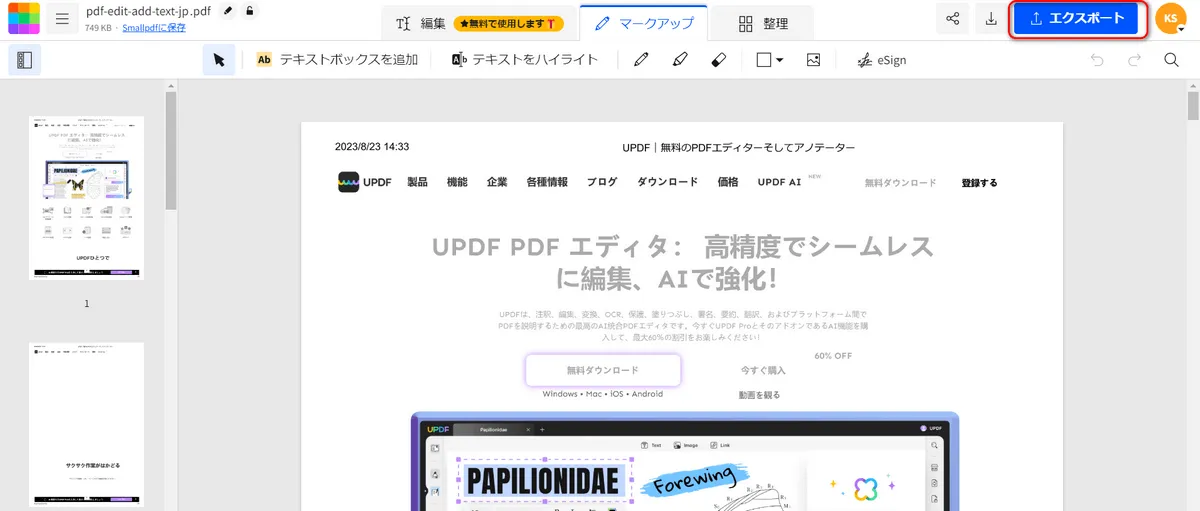Rename file with pencil icon
This screenshot has width=1200, height=511.
[x=228, y=10]
